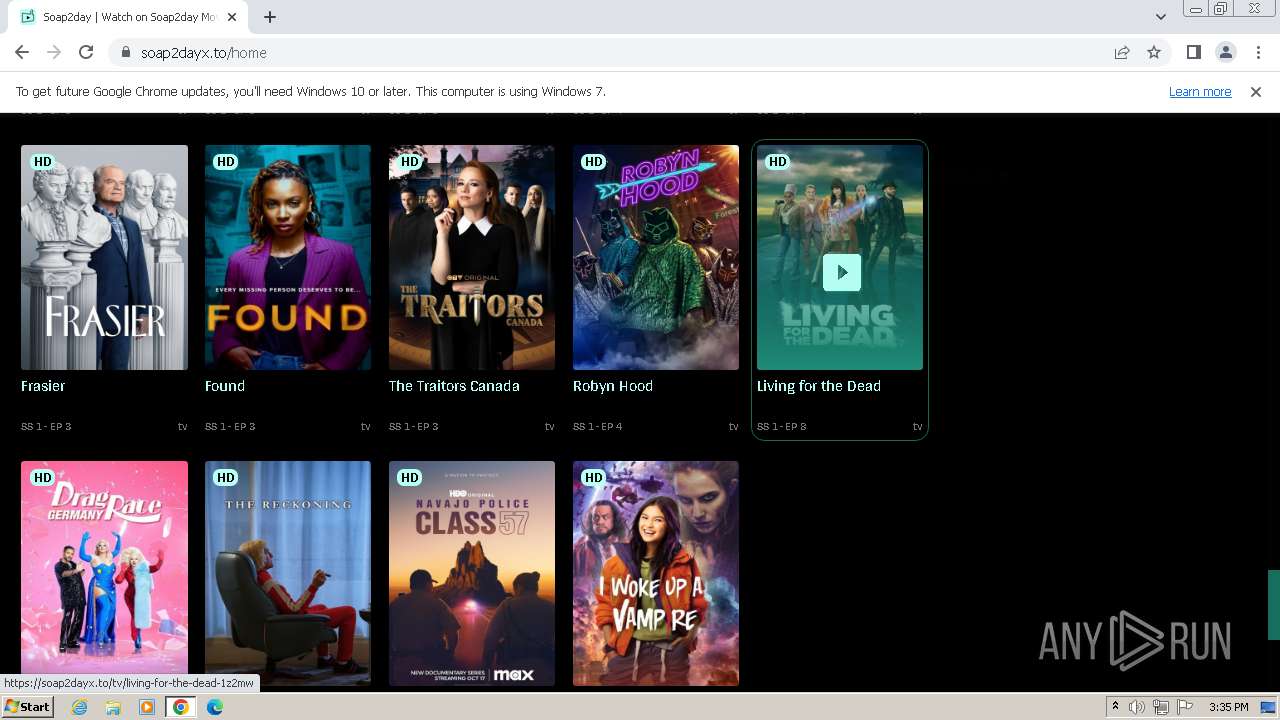This screenshot has width=1280, height=720.
Task: Expand the tab search dropdown
Action: 1160,17
